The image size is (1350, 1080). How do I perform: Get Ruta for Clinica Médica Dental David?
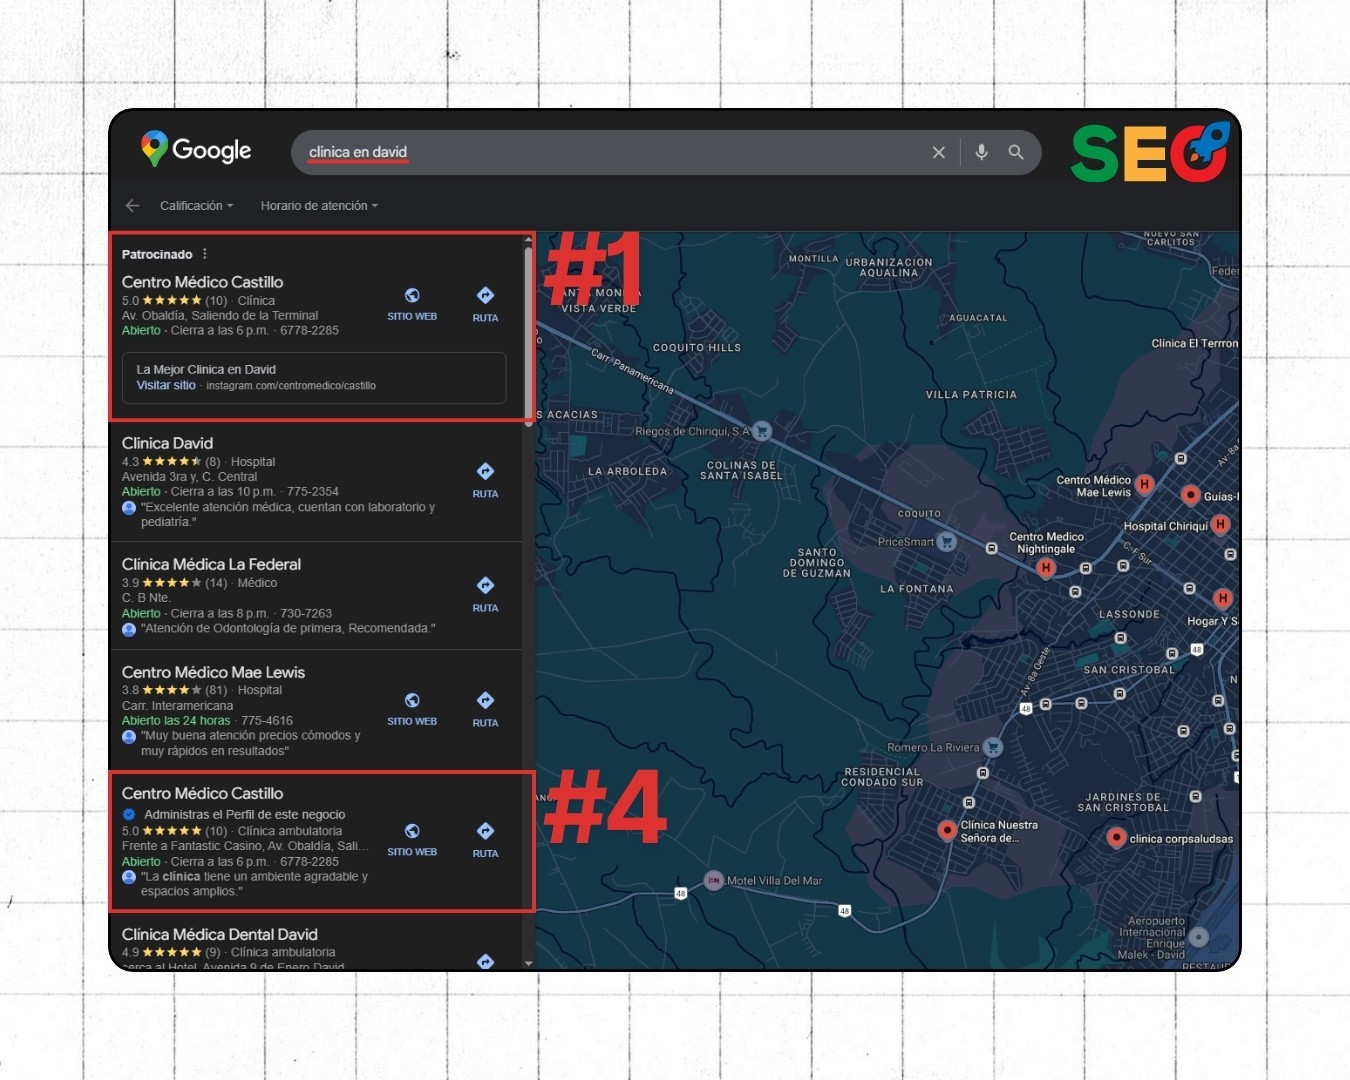[x=485, y=961]
